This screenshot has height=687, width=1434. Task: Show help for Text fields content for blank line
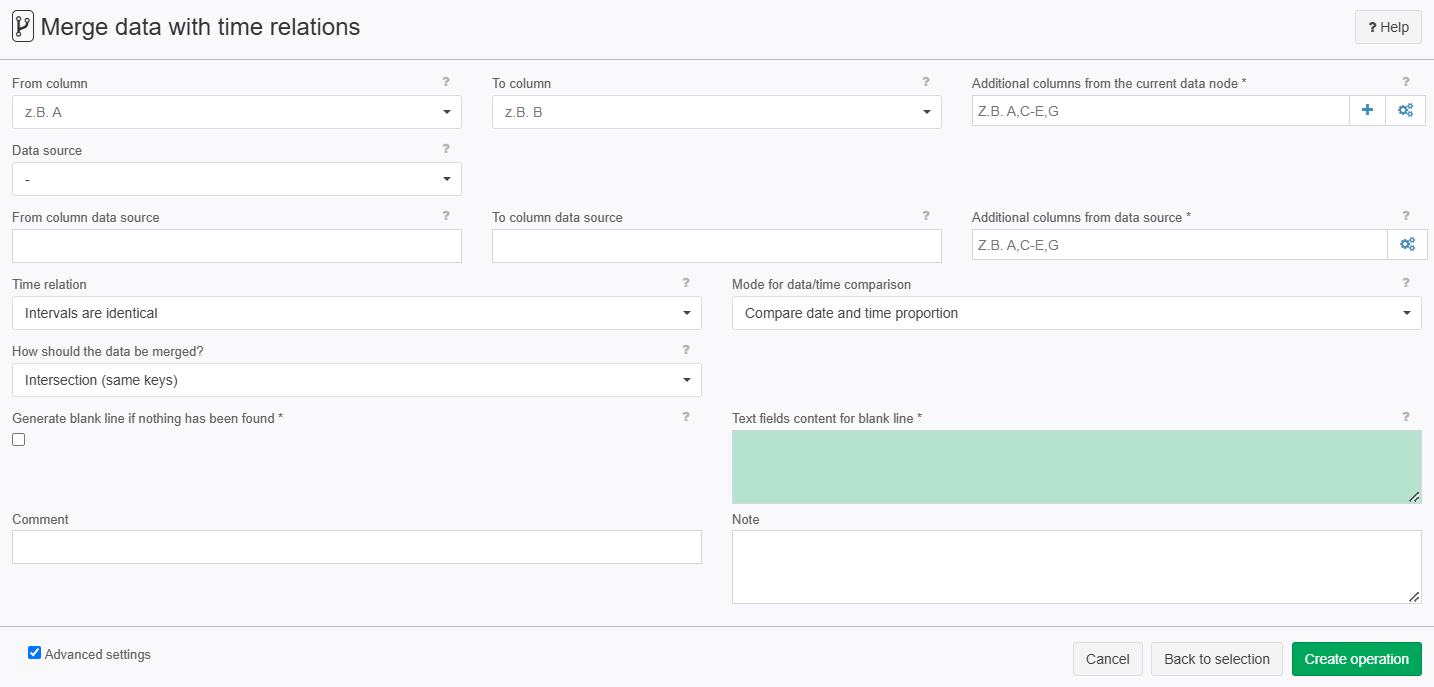pyautogui.click(x=1406, y=417)
